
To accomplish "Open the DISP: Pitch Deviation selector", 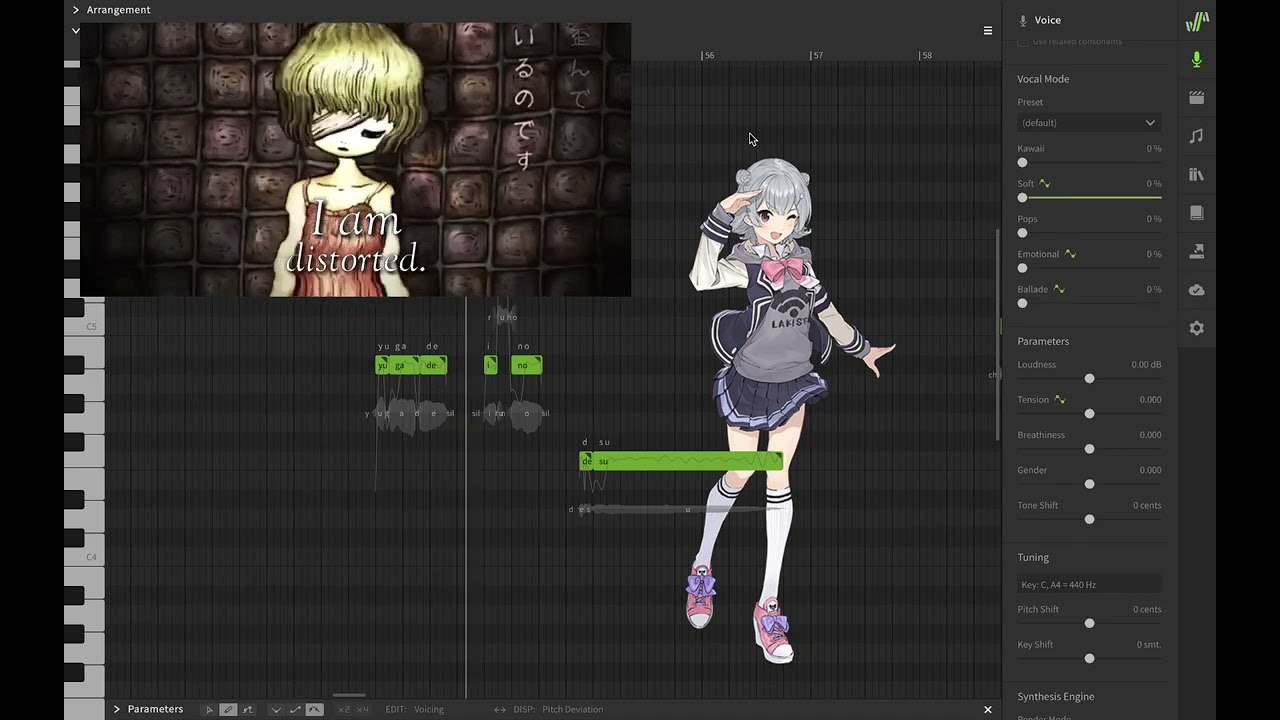I will (x=558, y=709).
